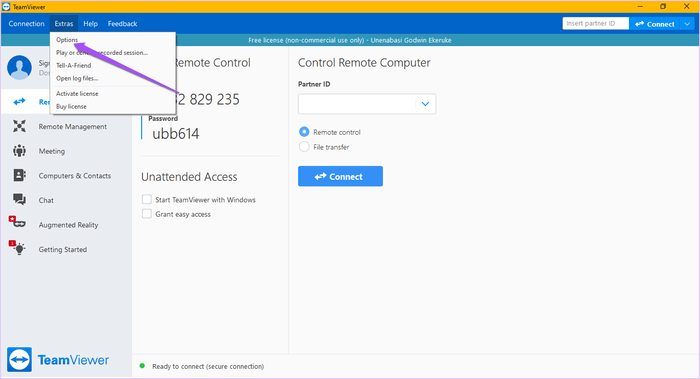
Task: Click the green connection status indicator
Action: pyautogui.click(x=142, y=366)
